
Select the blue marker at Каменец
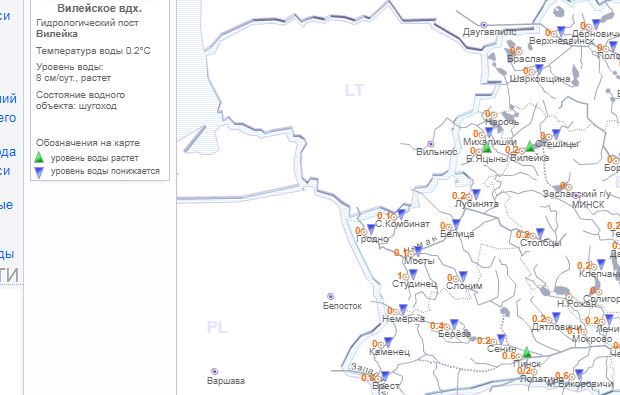(388, 342)
